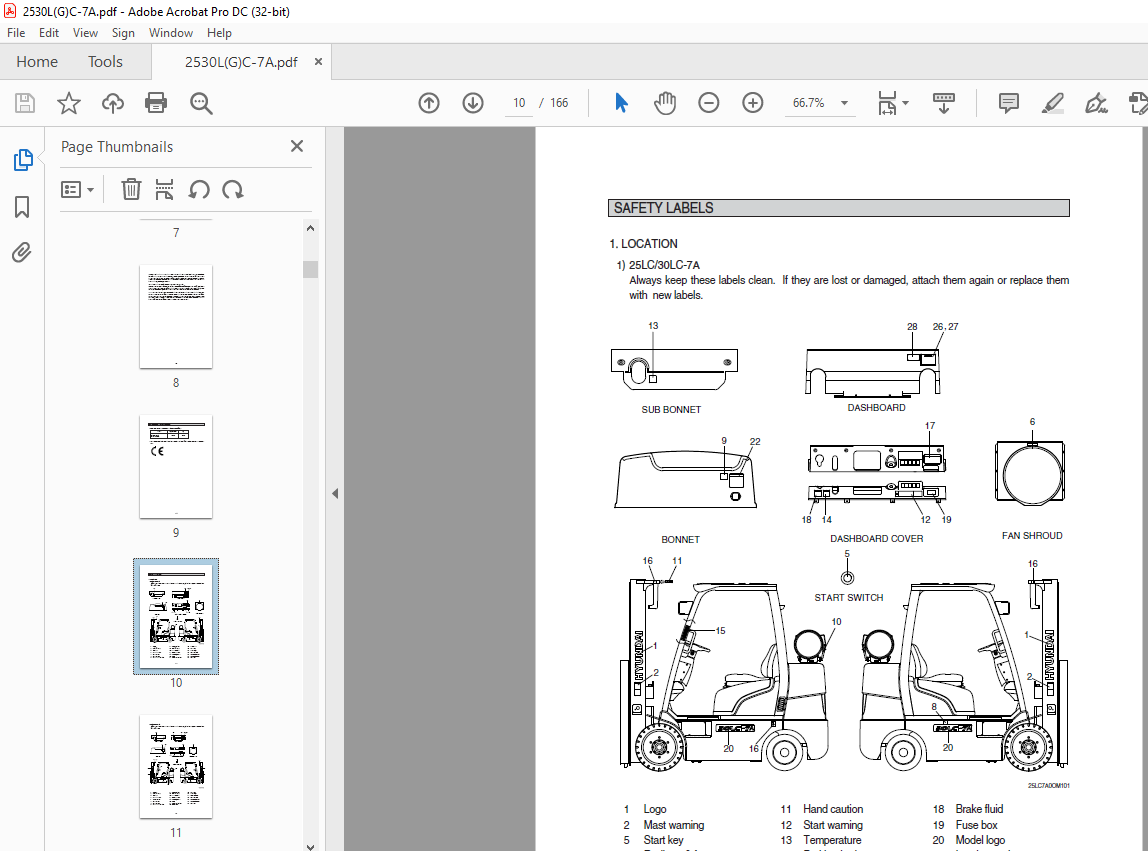Click the fit page width icon
Screen dimensions: 1148x851
(x=887, y=103)
